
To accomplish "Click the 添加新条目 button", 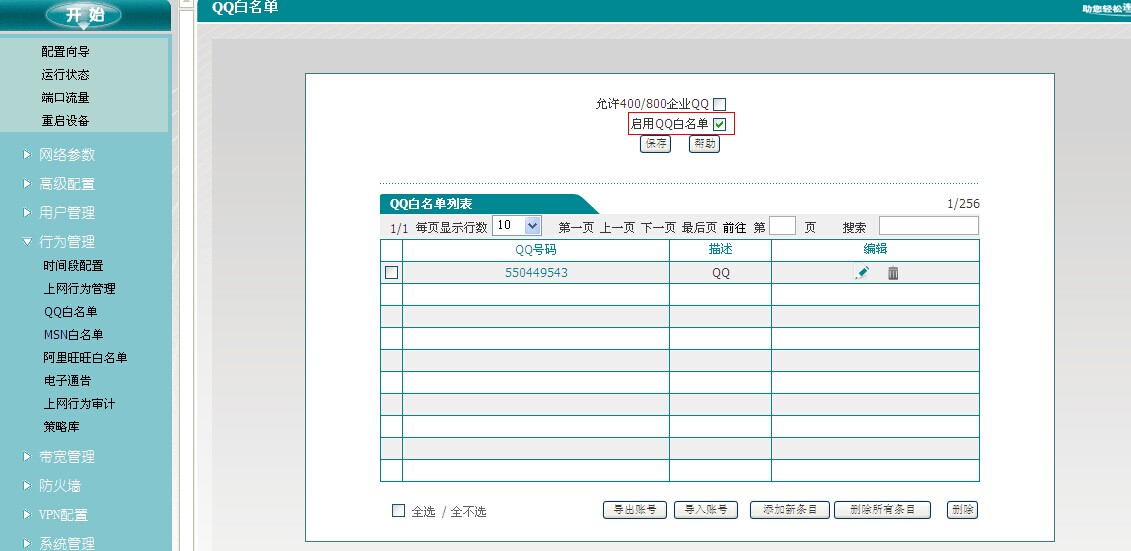I will pyautogui.click(x=790, y=510).
